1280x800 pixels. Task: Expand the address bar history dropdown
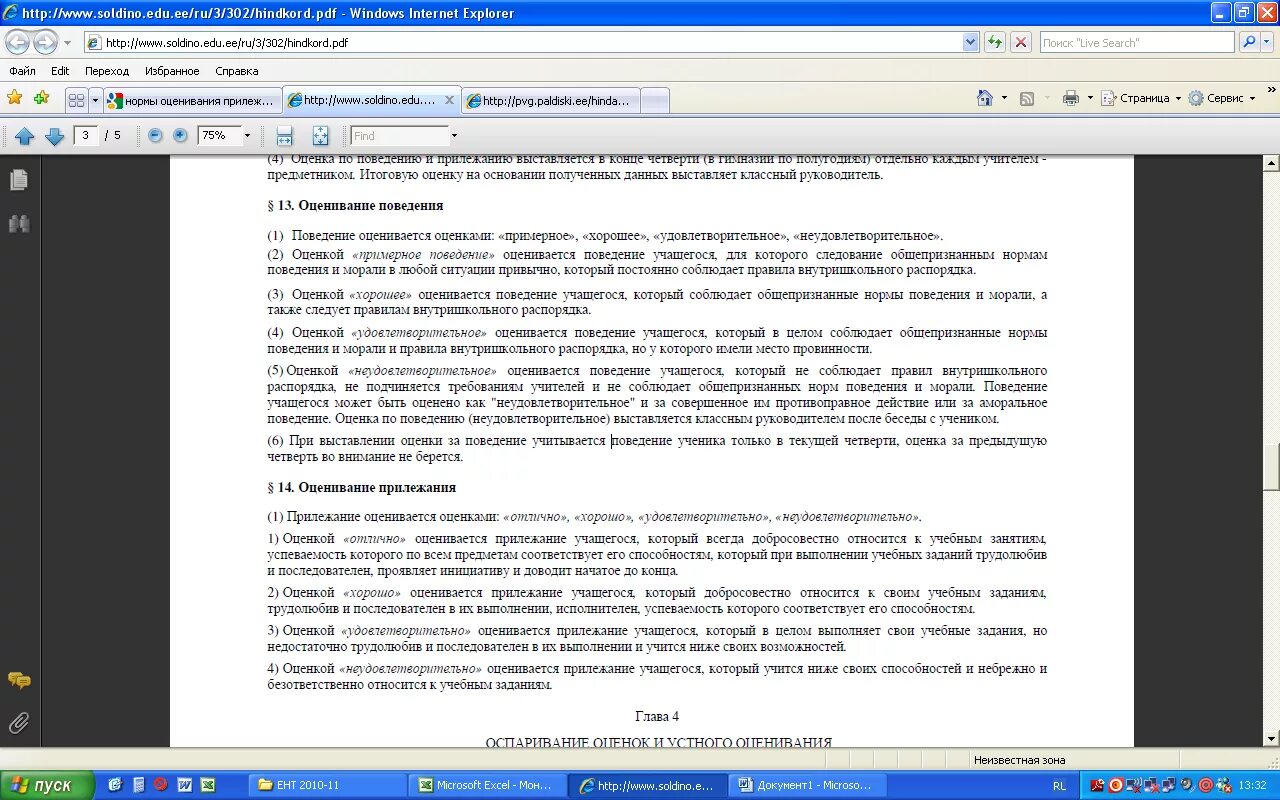[x=970, y=43]
